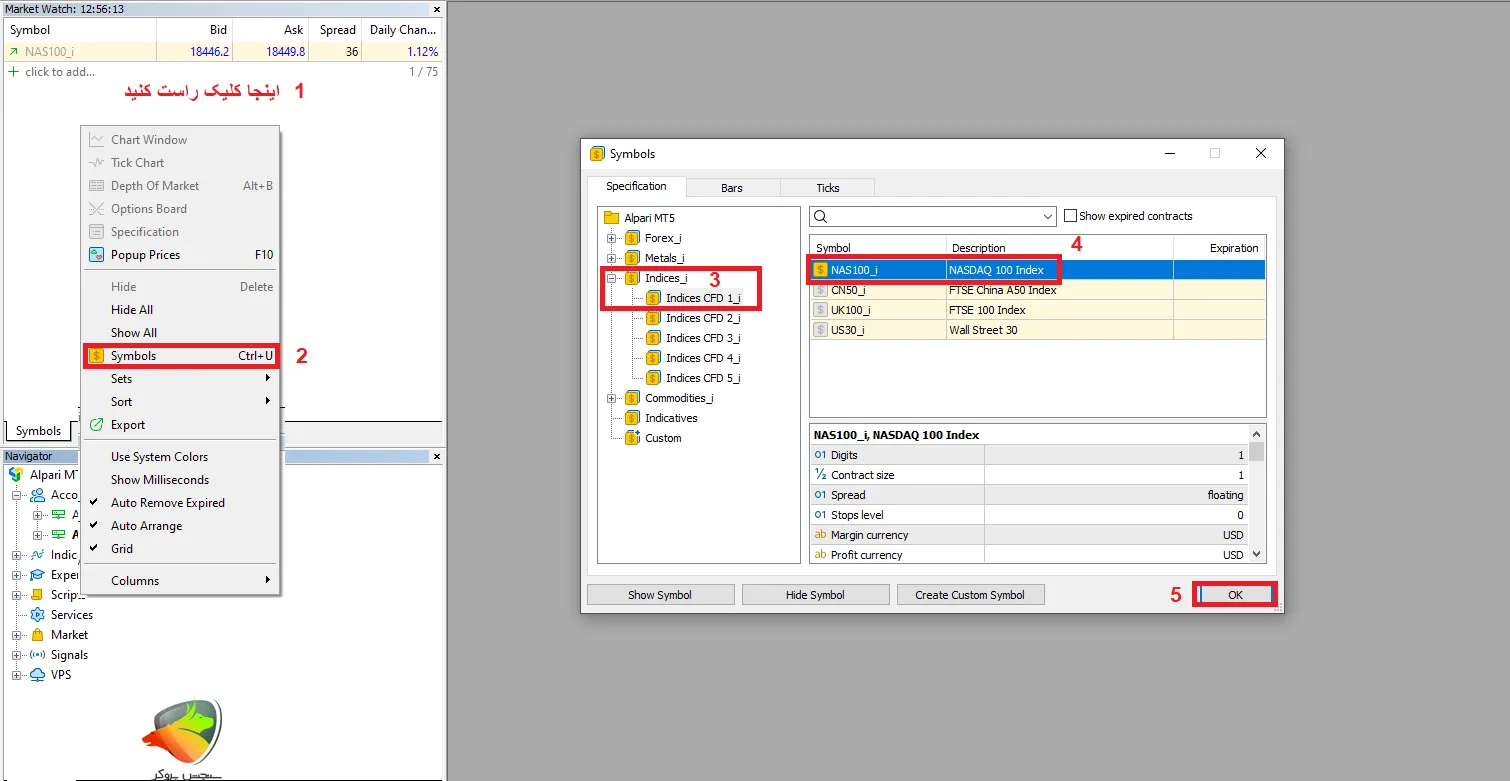Click the Create Custom Symbol button

tap(969, 595)
